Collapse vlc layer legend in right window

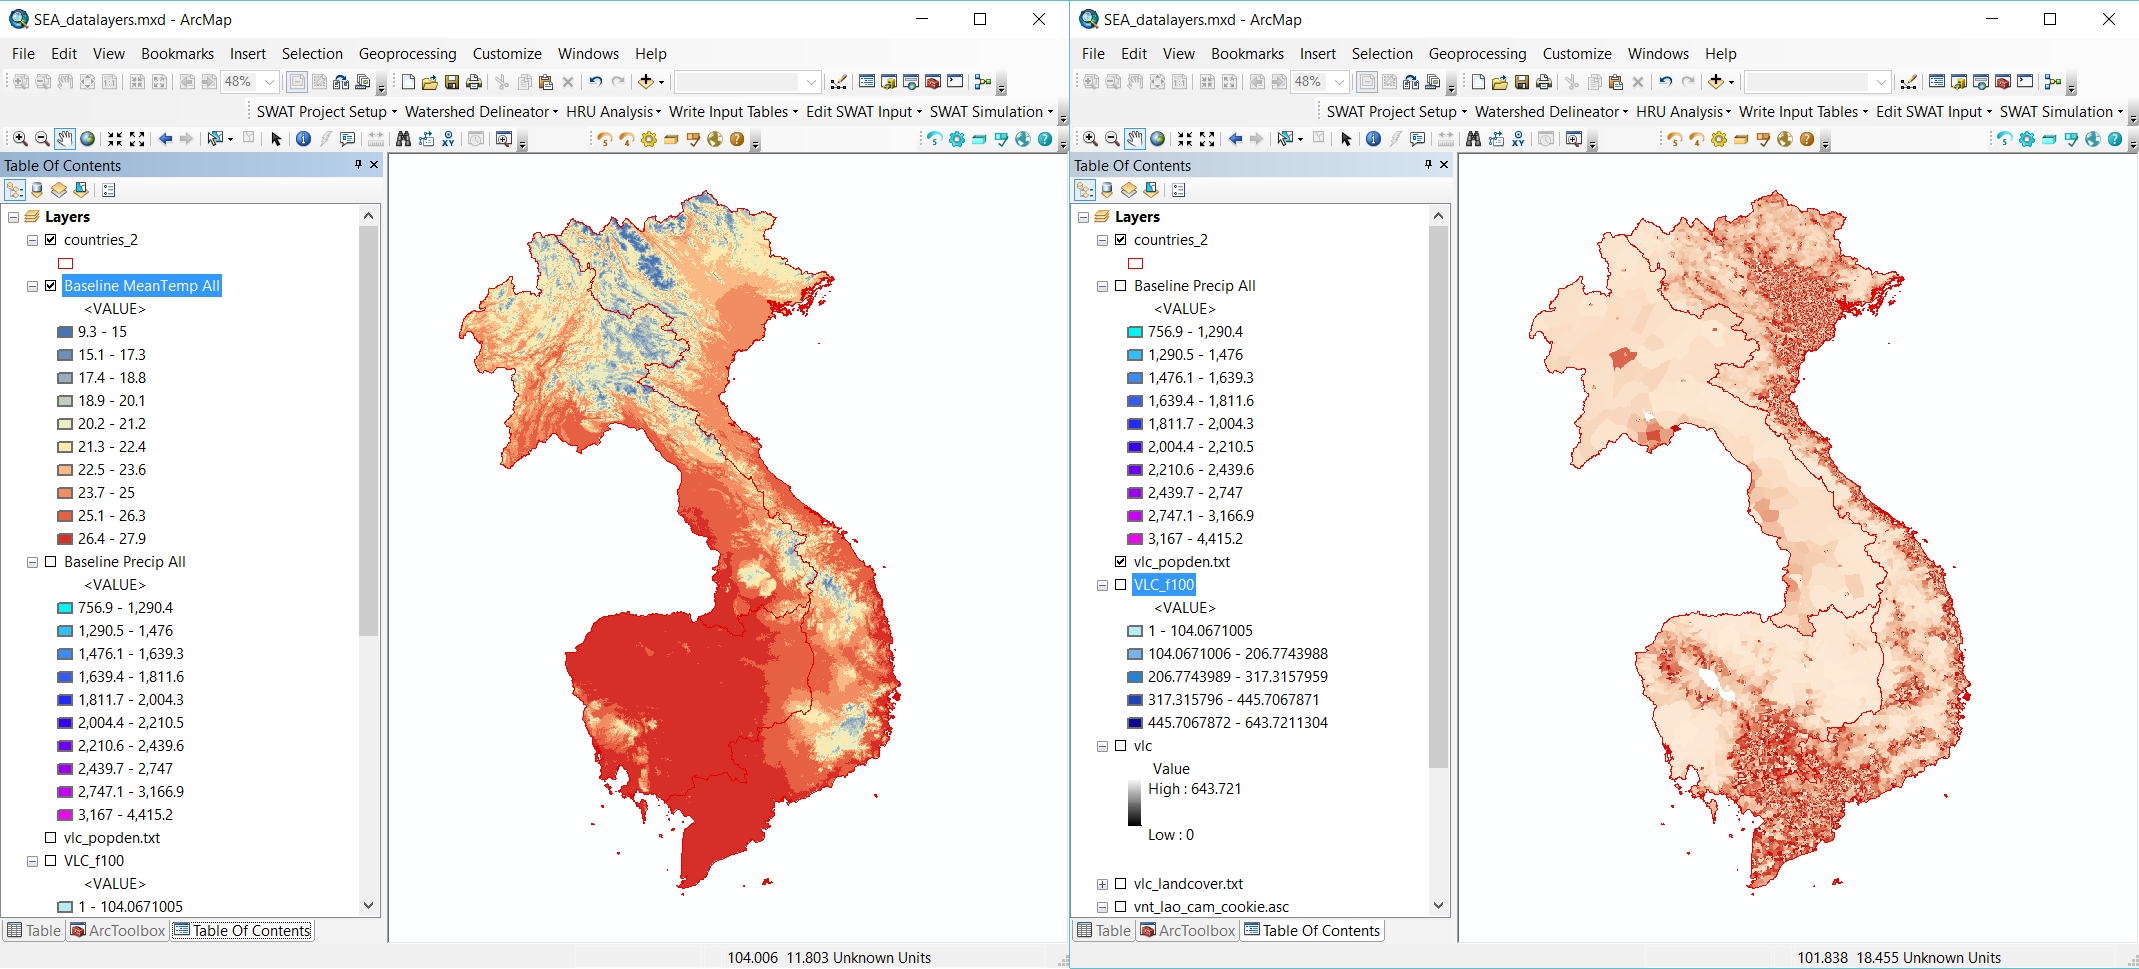(x=1102, y=746)
